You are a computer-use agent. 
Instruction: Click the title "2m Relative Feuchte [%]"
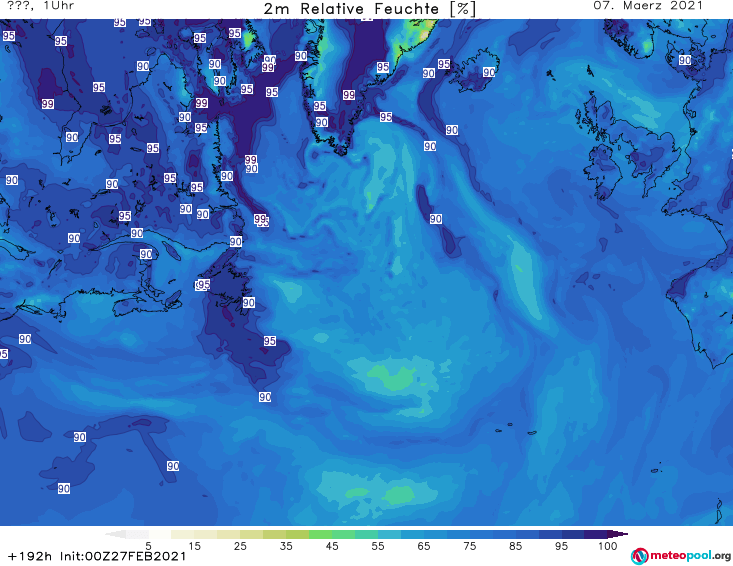(370, 9)
